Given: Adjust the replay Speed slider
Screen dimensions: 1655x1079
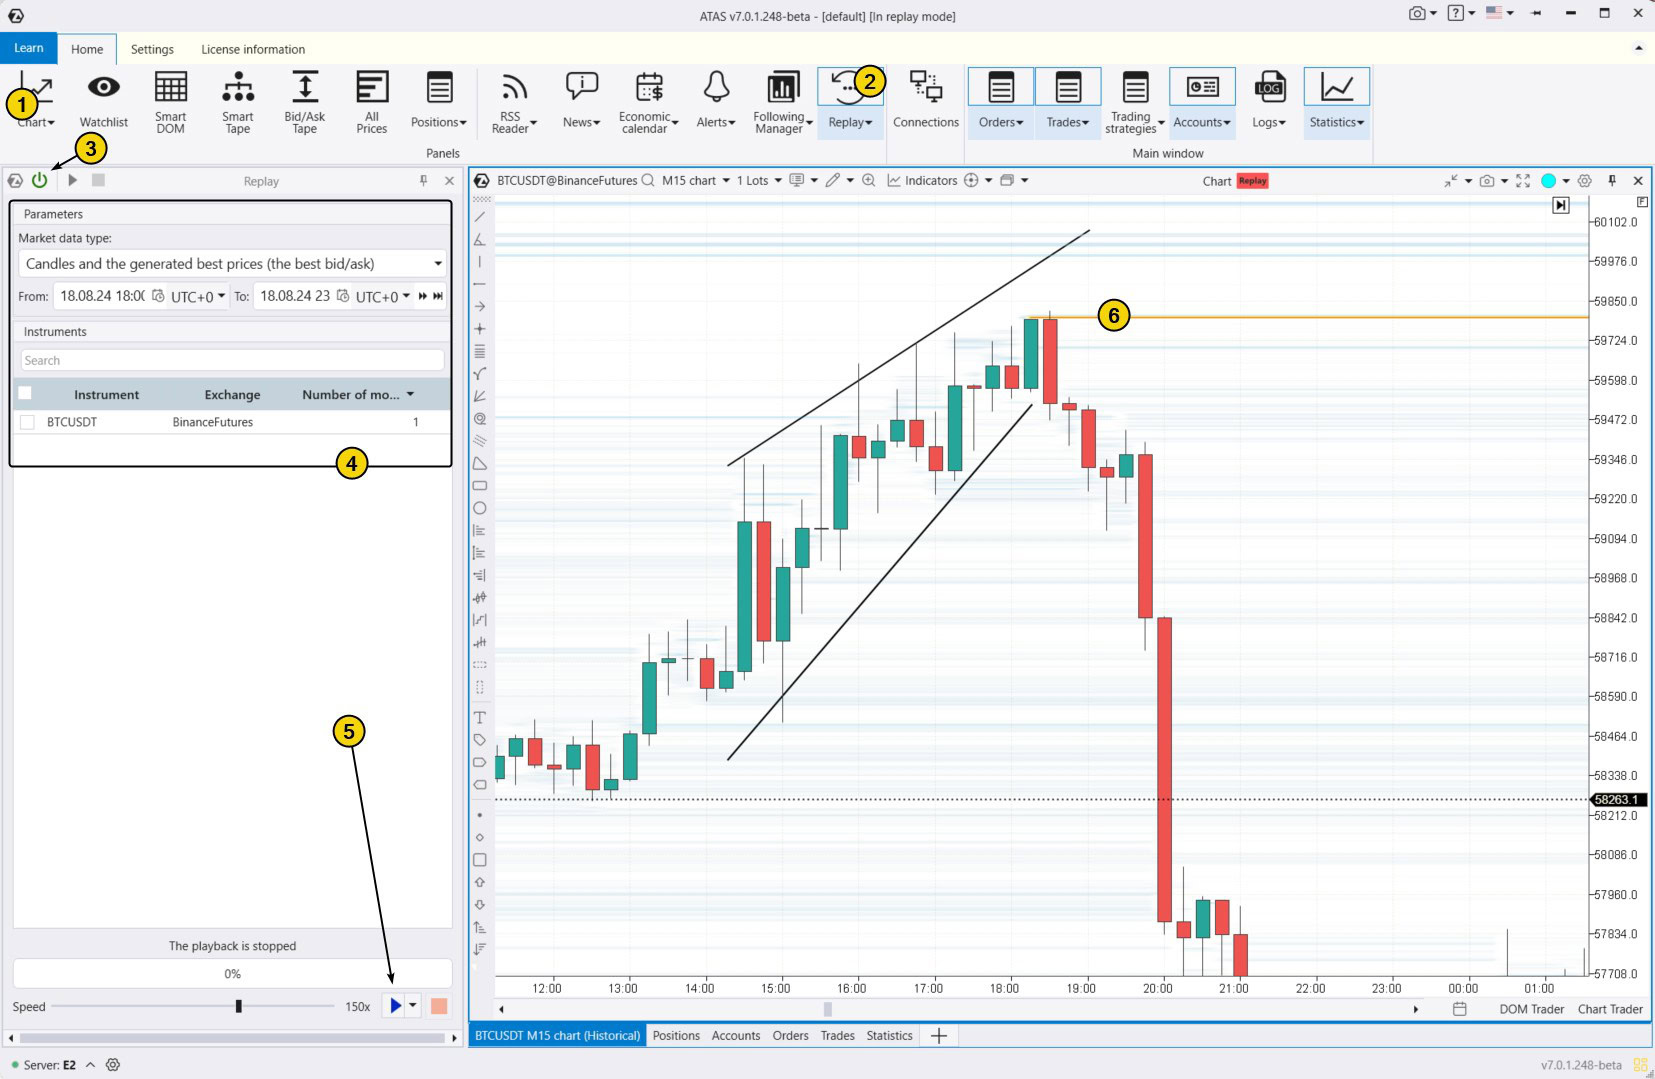Looking at the screenshot, I should coord(238,1007).
